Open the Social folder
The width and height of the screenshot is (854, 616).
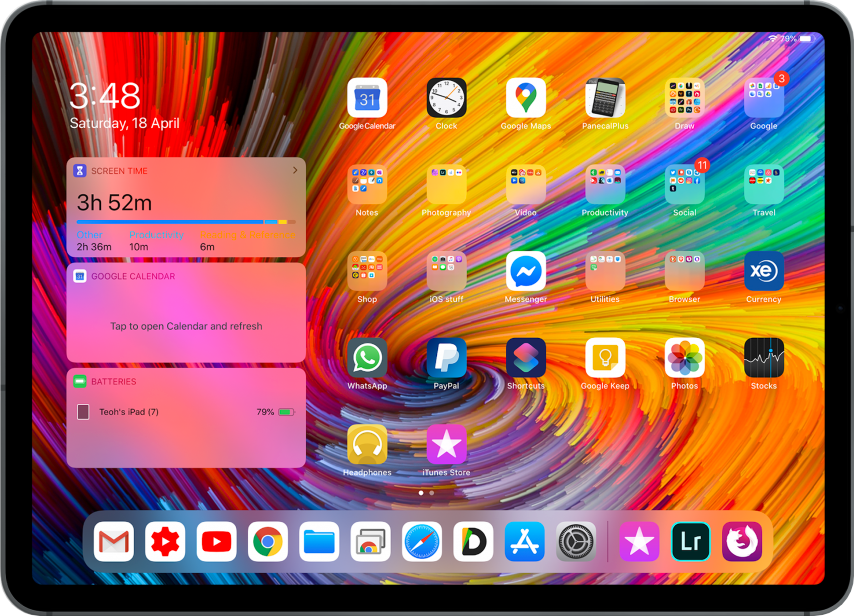pyautogui.click(x=685, y=185)
